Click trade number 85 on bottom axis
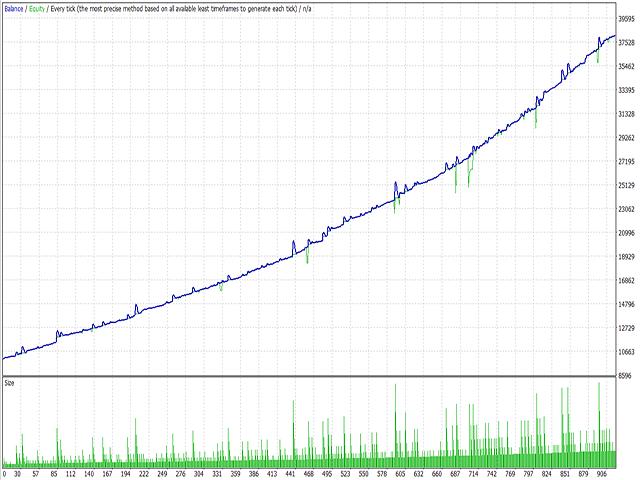The image size is (640, 480). (54, 474)
